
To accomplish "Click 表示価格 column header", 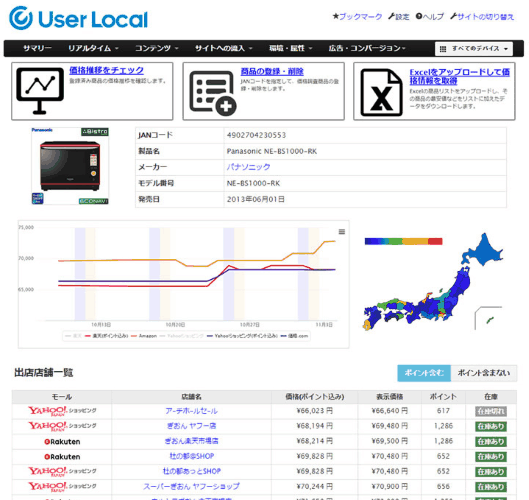I will point(390,397).
